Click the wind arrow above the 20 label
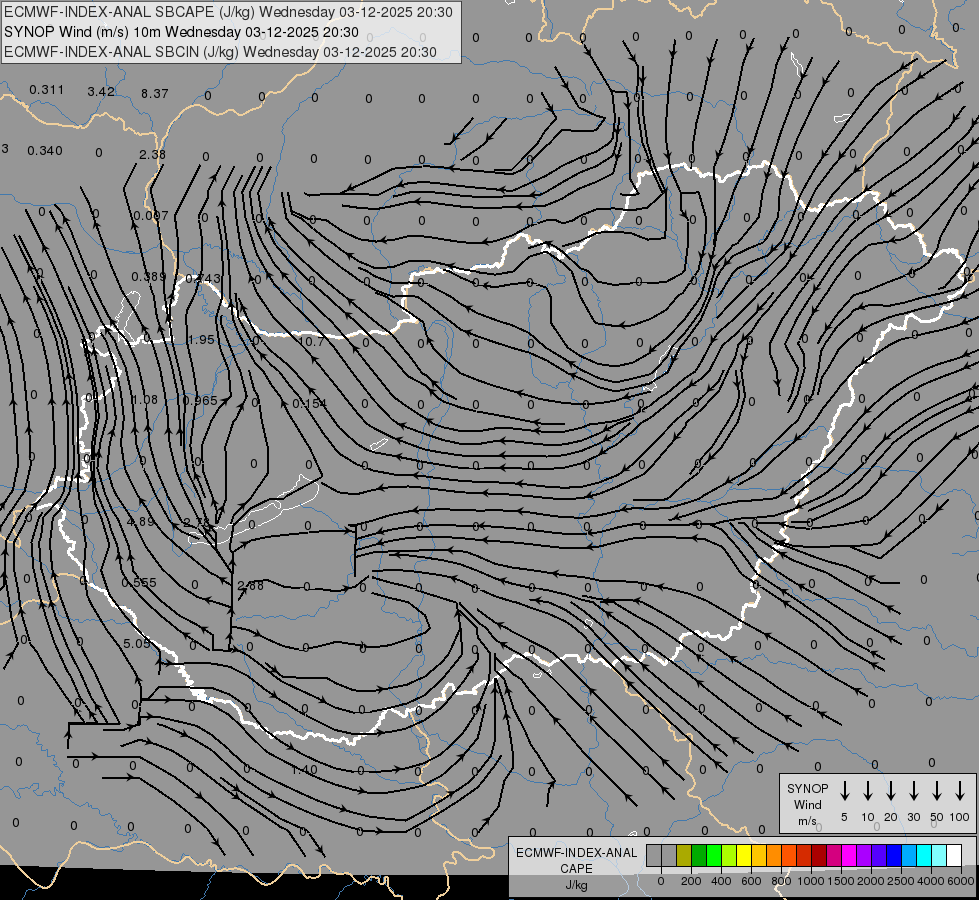The height and width of the screenshot is (900, 979). pos(890,790)
